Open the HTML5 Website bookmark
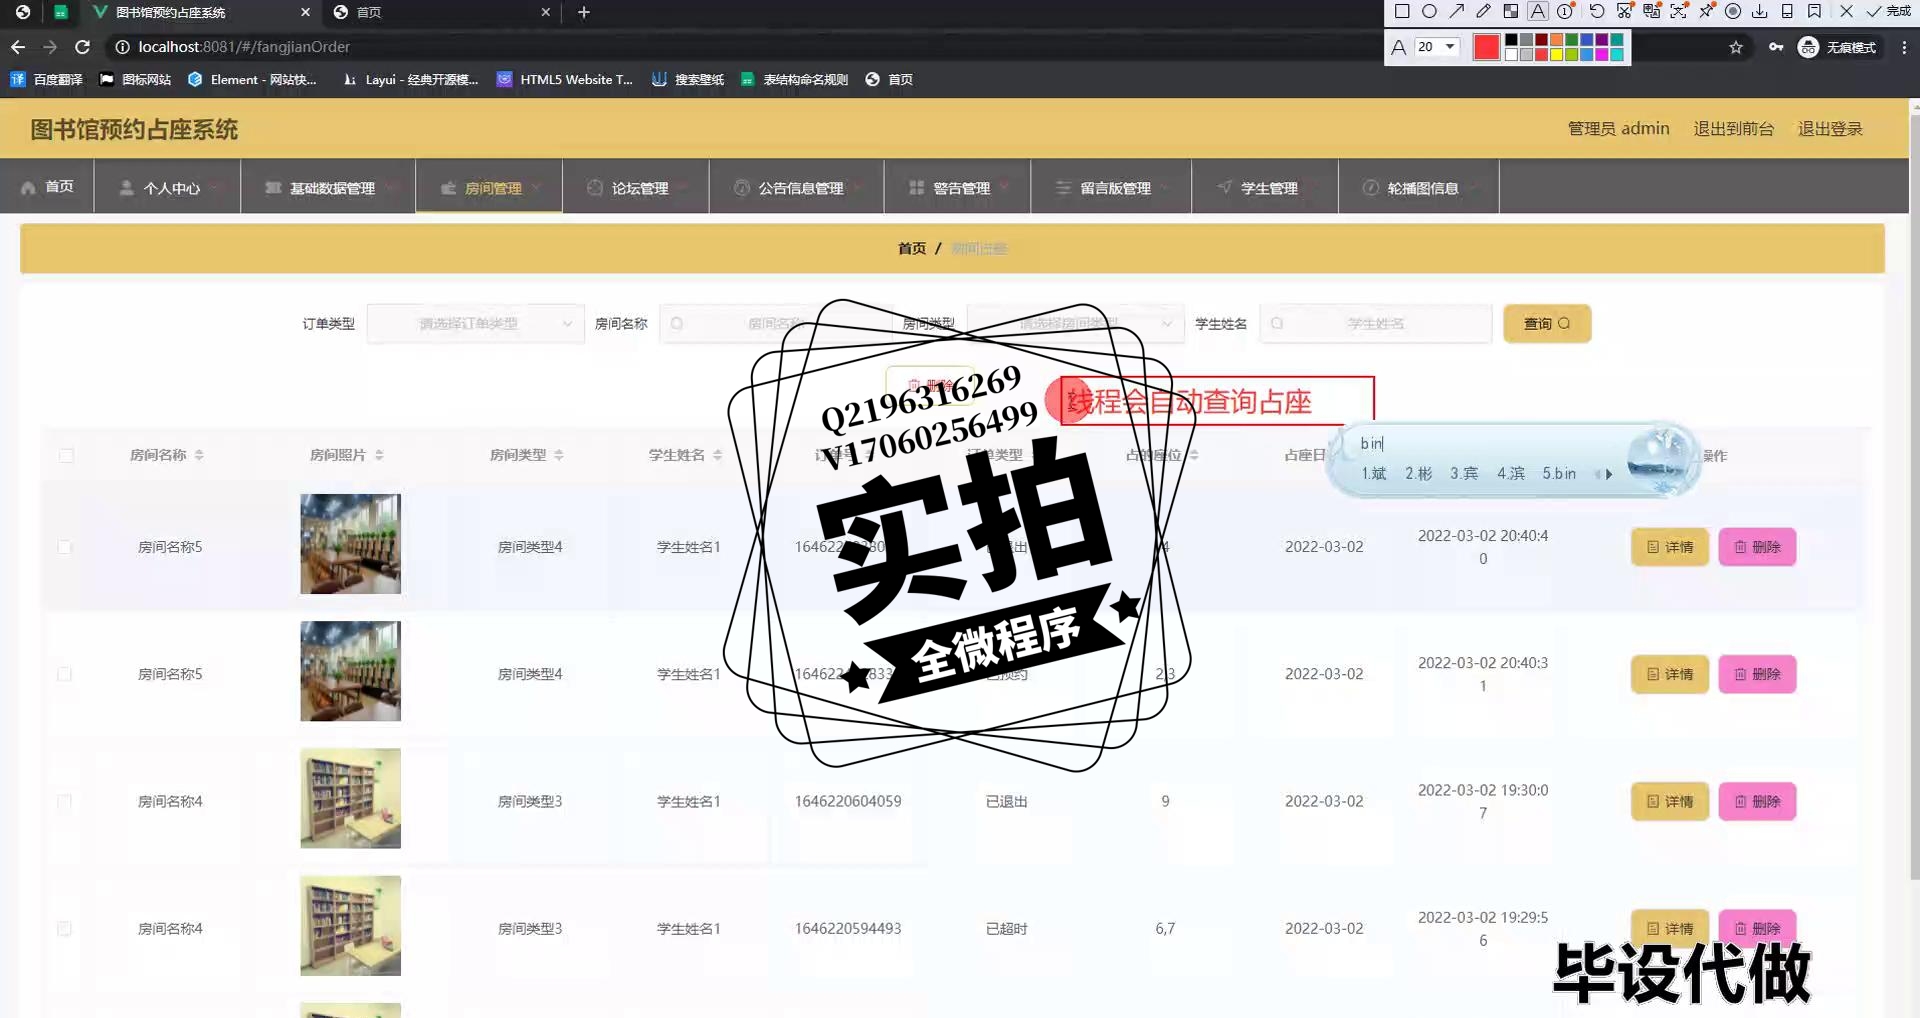Screen dimensions: 1920x1018 [x=565, y=79]
